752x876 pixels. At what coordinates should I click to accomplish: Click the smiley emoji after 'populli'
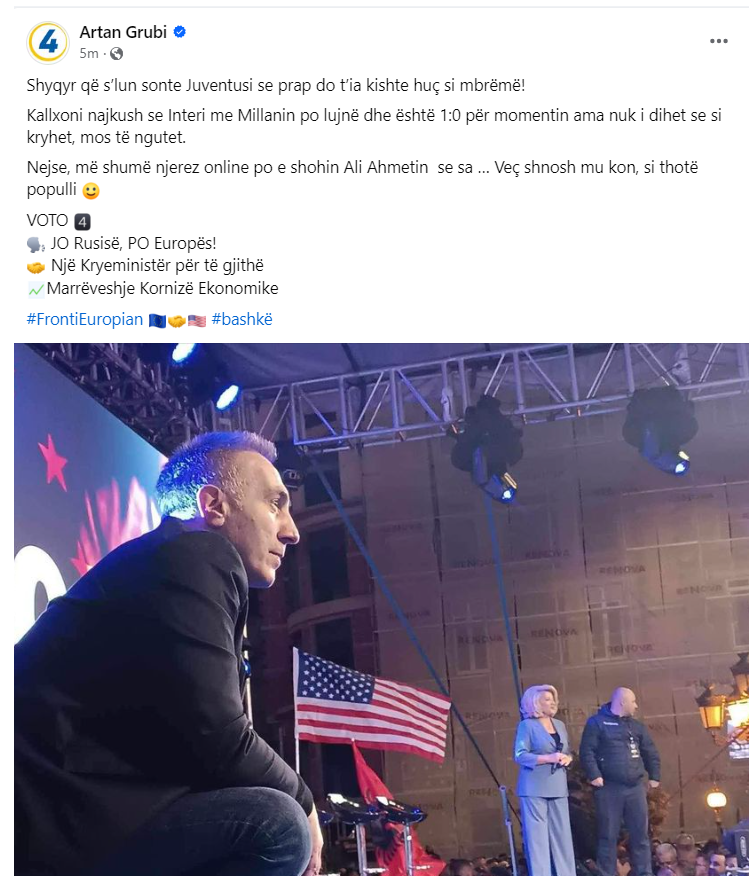[x=91, y=191]
